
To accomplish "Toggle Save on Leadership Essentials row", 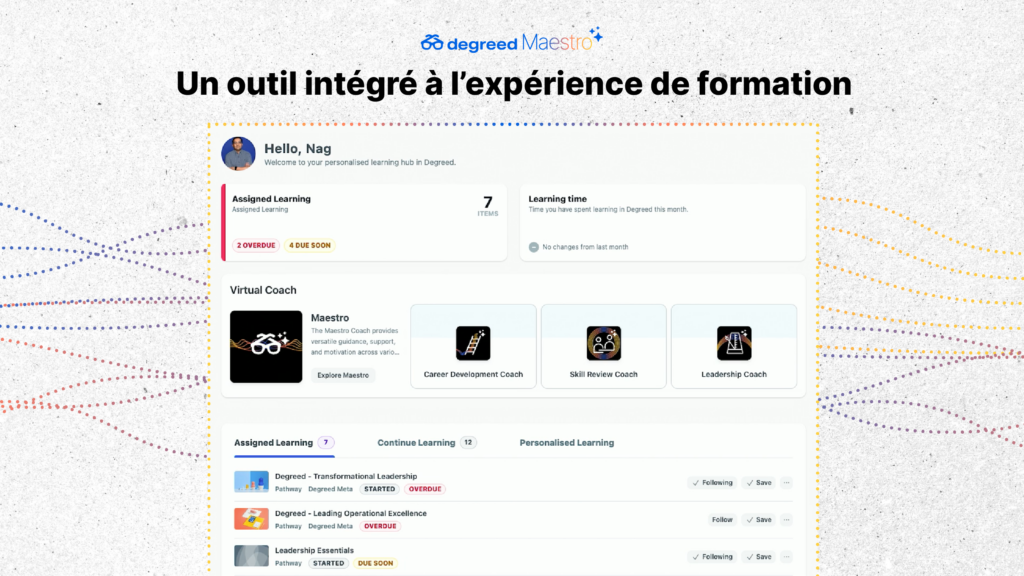I will tap(759, 557).
